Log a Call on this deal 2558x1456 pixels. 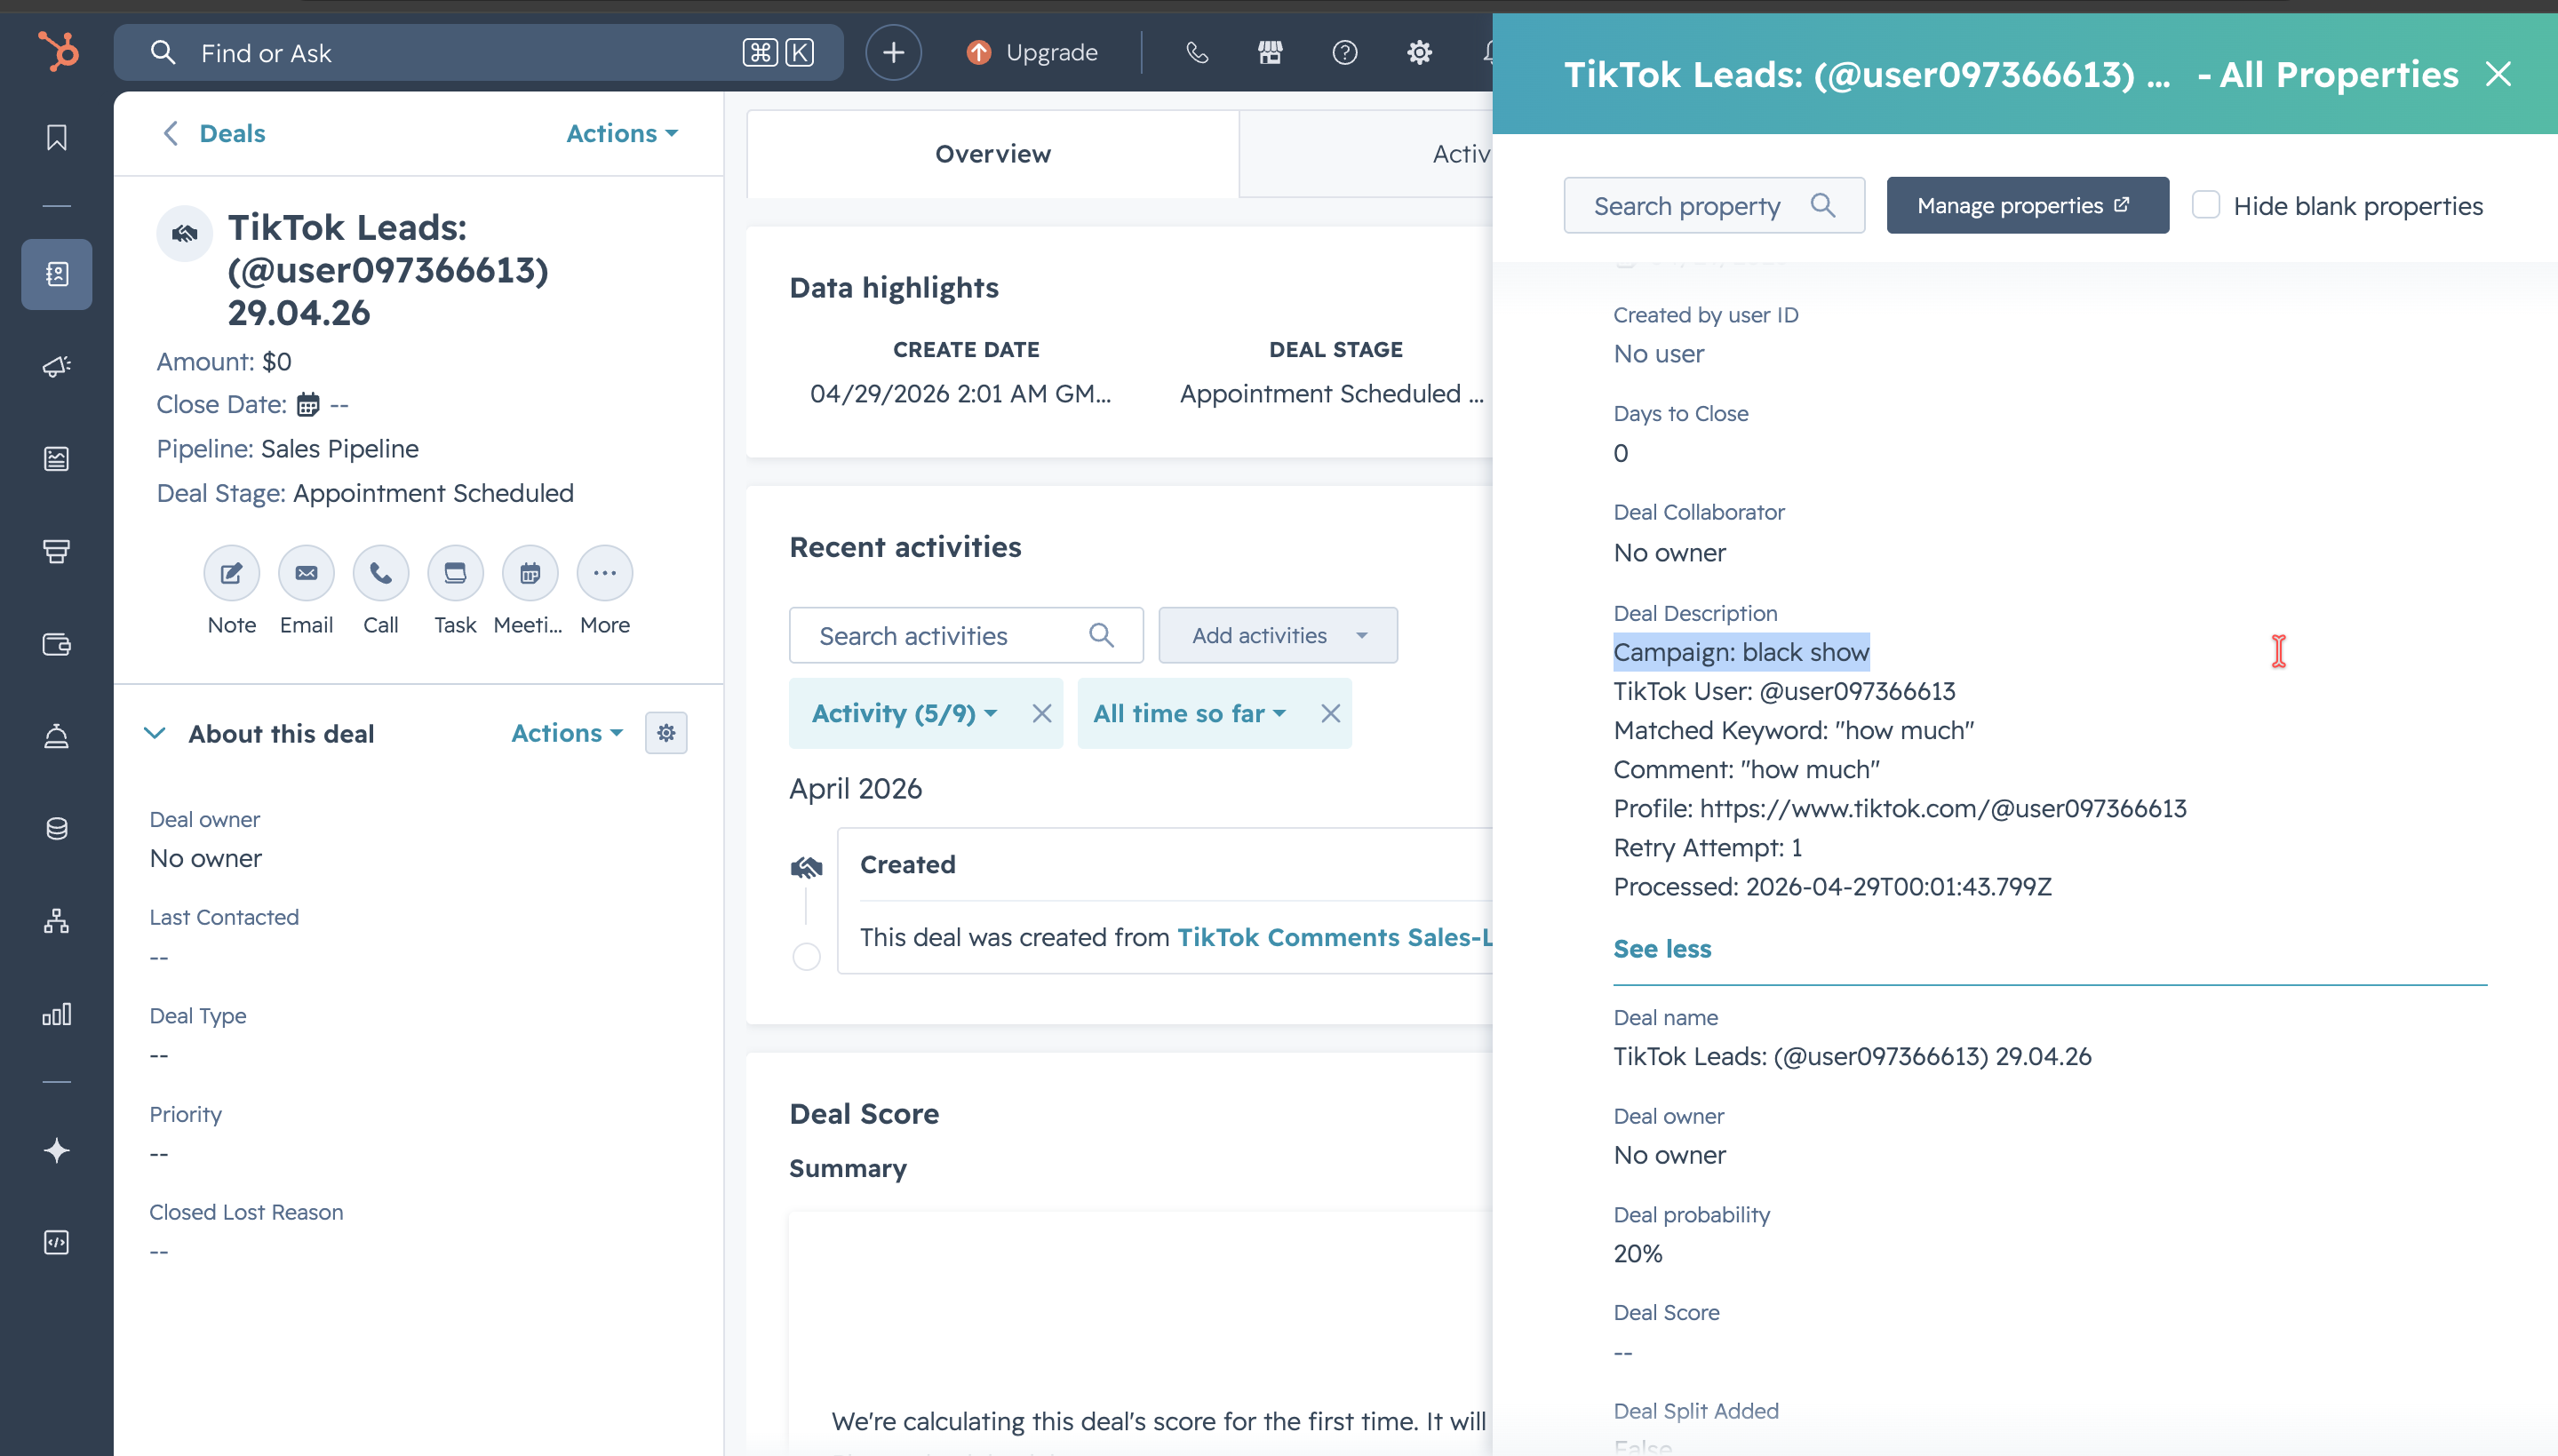click(x=381, y=573)
